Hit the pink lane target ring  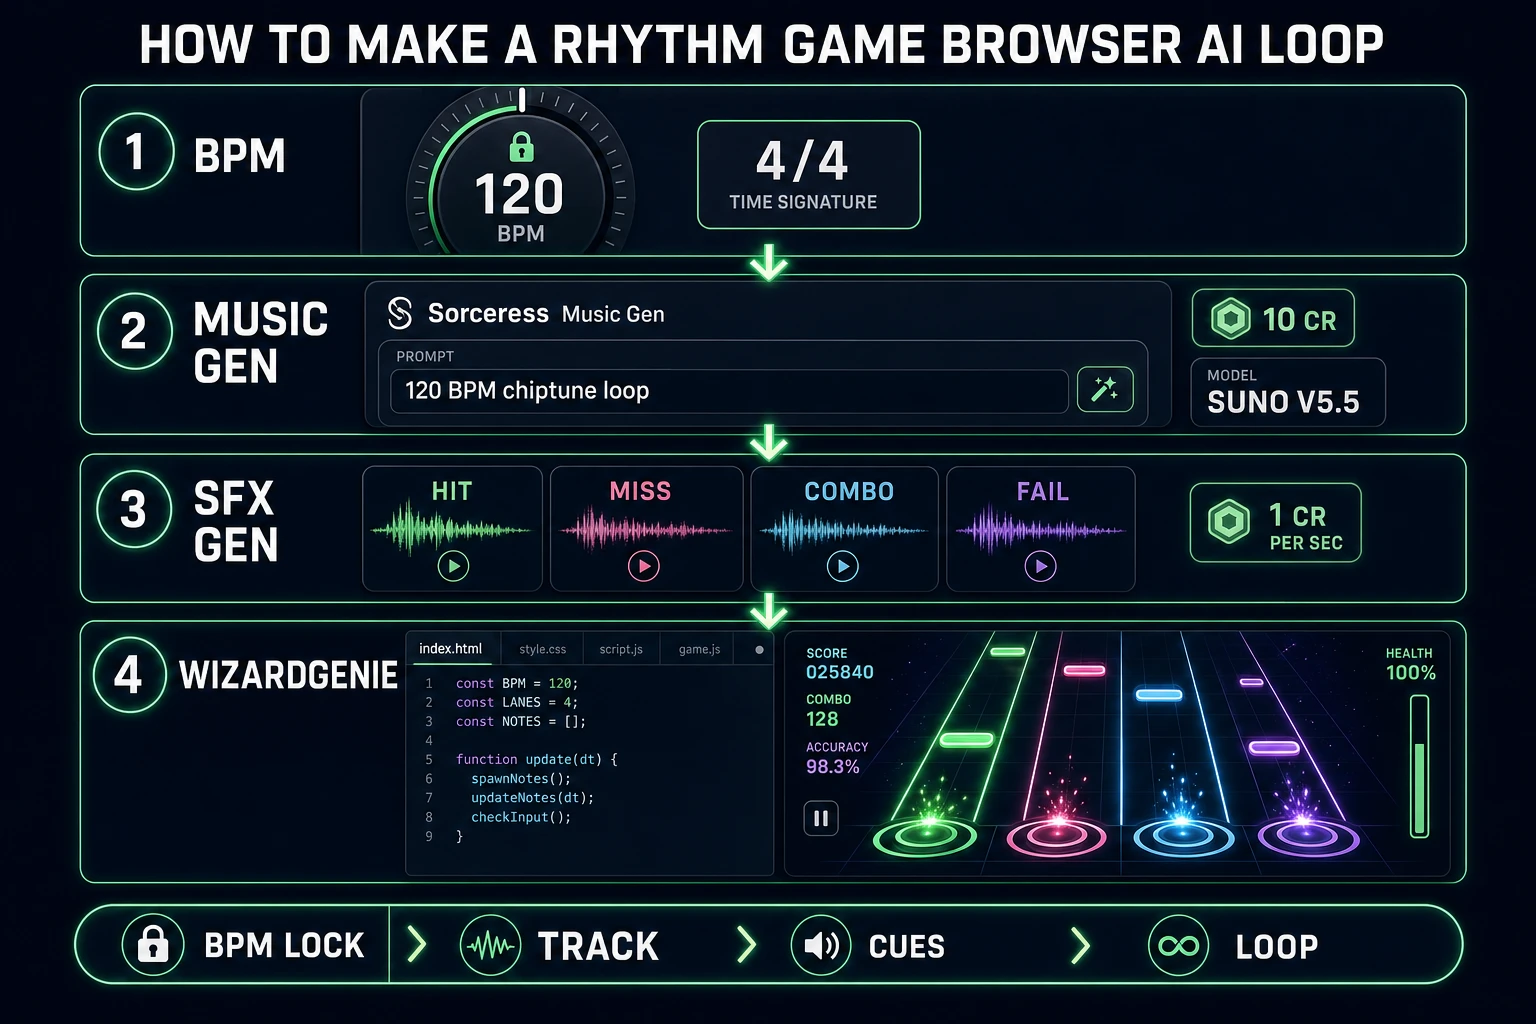tap(1057, 836)
